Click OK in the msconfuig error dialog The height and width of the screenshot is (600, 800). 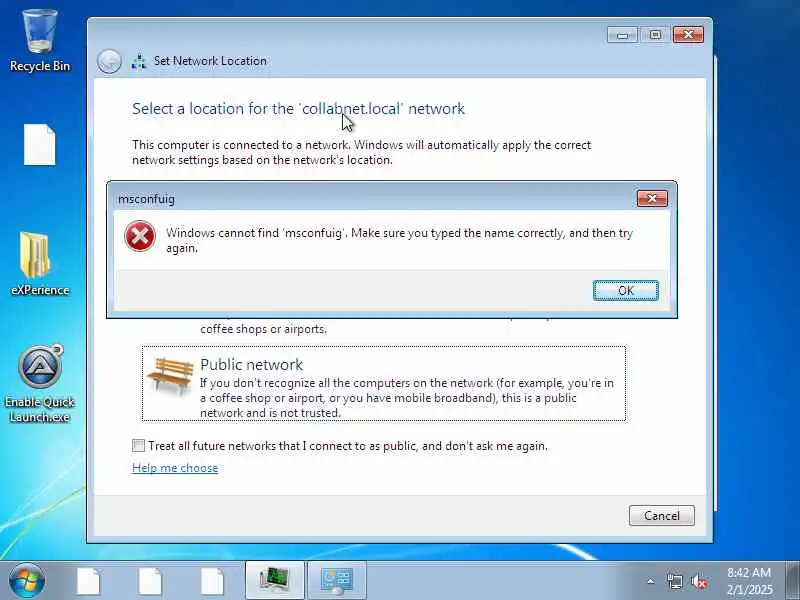626,290
